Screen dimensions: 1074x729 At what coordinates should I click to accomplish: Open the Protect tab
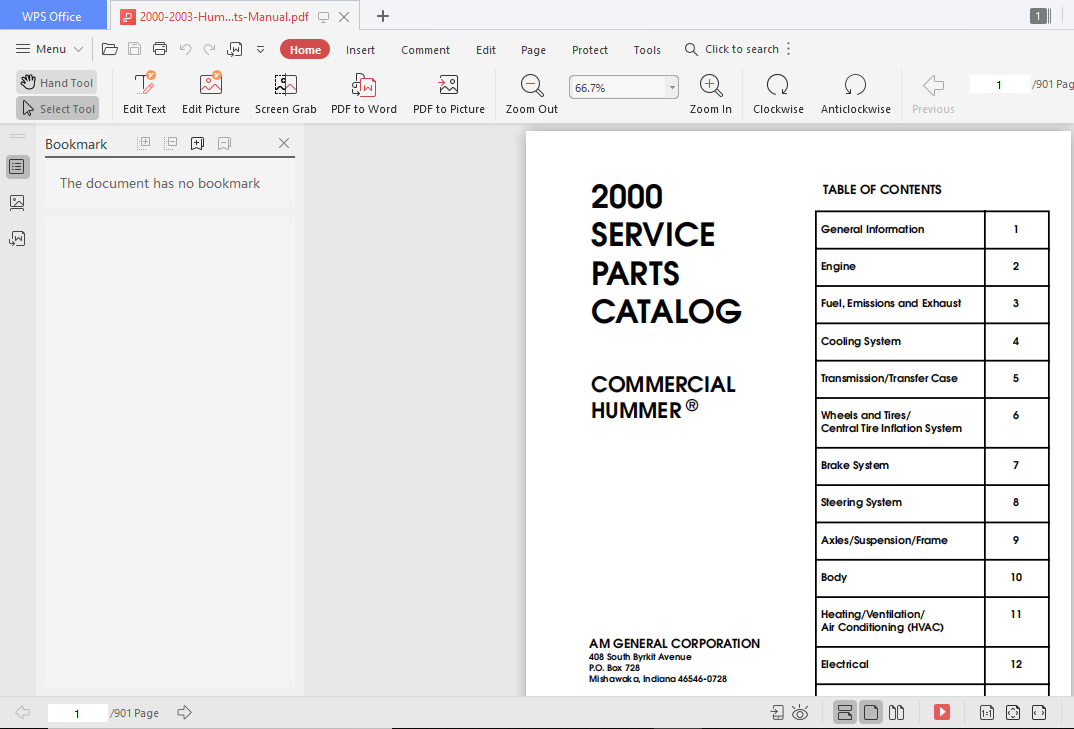(x=590, y=50)
